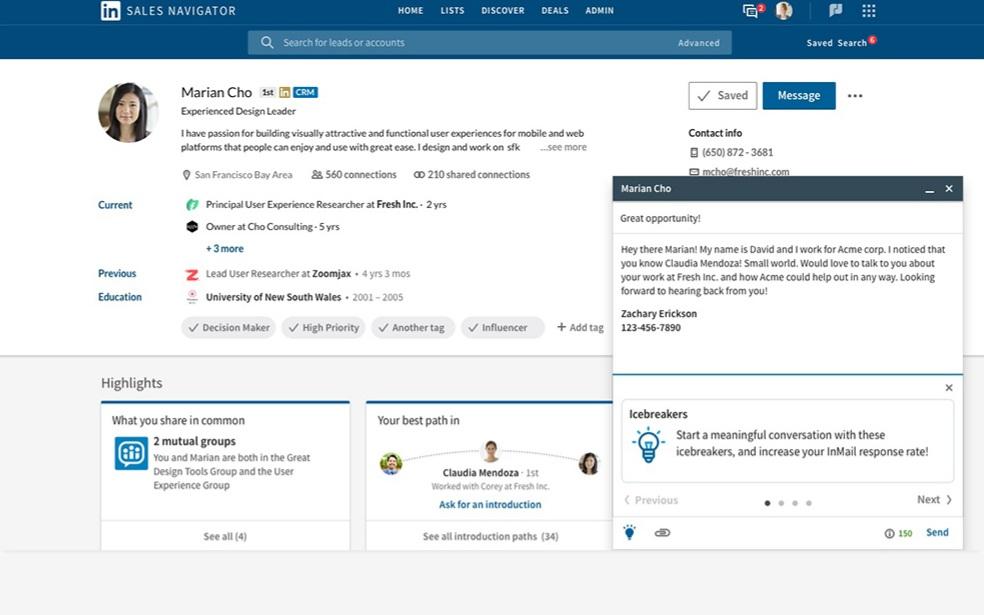Send the InMail message
Screen dimensions: 984x615
tap(937, 532)
